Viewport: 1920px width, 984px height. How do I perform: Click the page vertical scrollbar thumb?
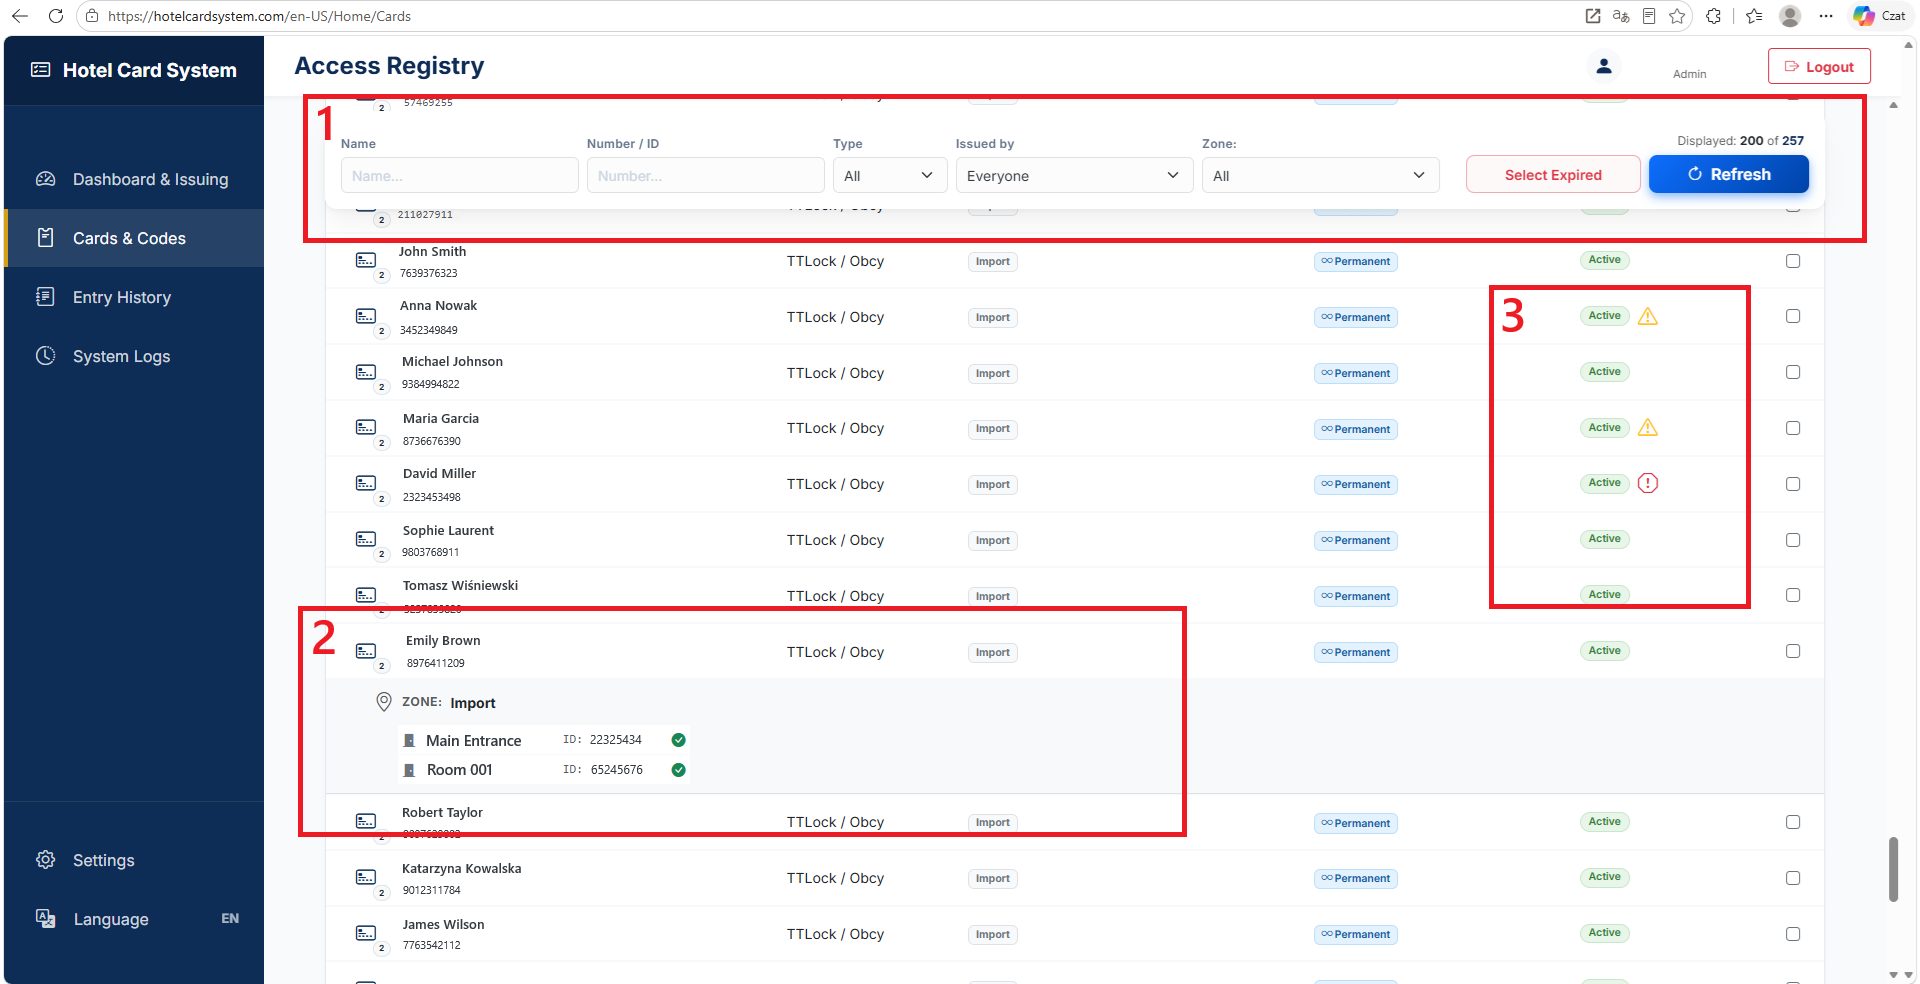[x=1893, y=869]
